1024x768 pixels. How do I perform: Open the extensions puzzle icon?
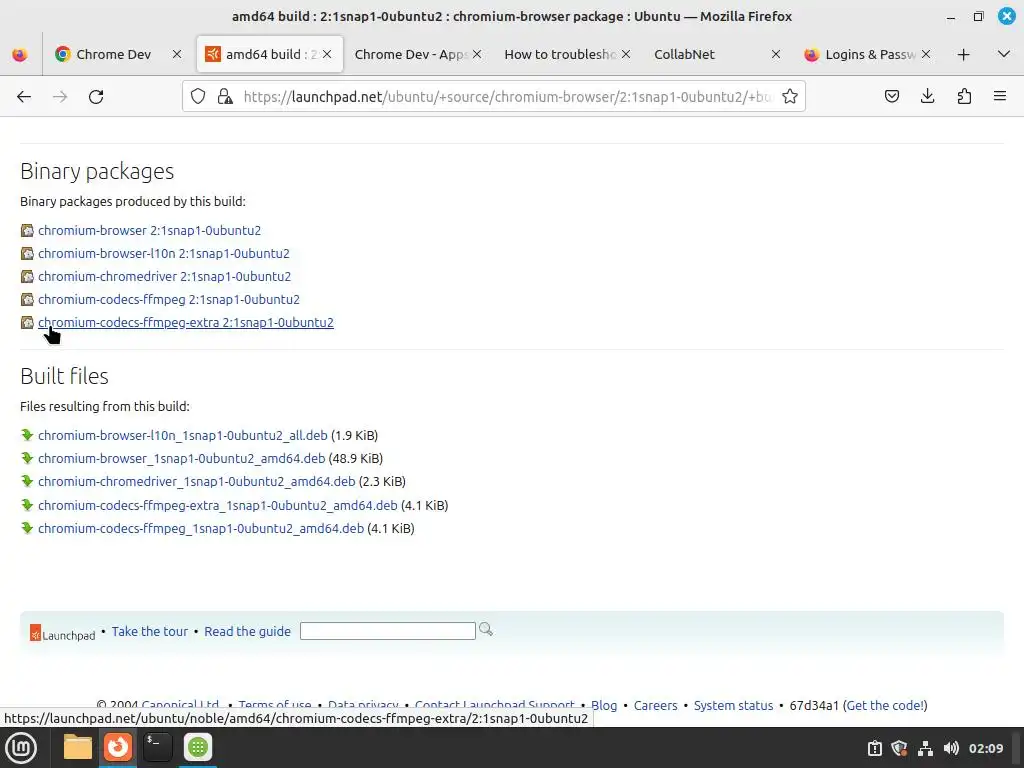964,97
